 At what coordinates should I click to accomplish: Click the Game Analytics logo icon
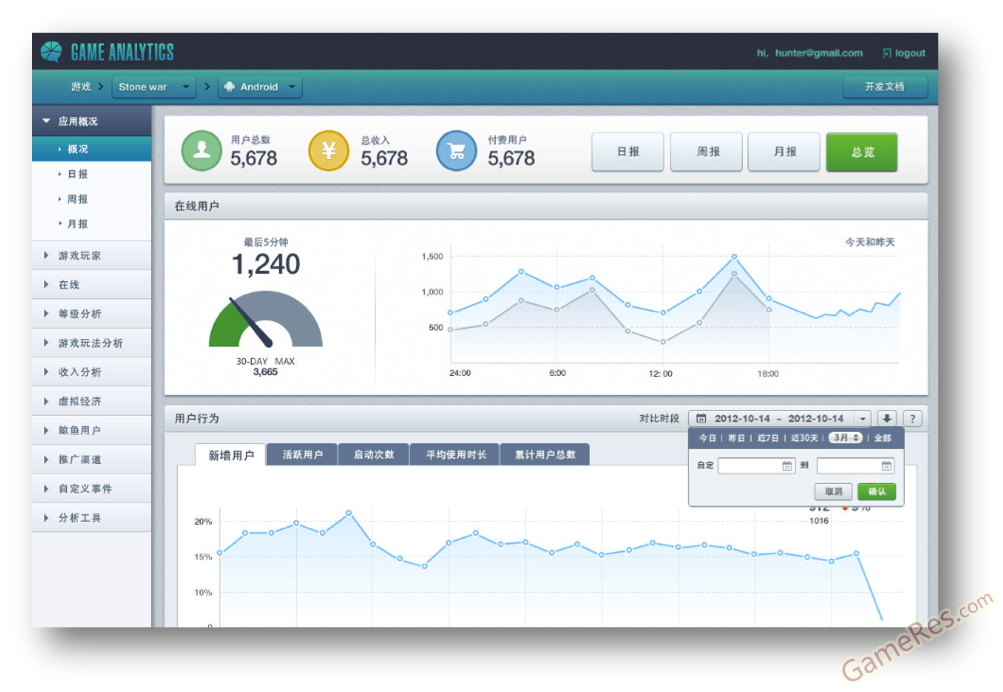(51, 52)
